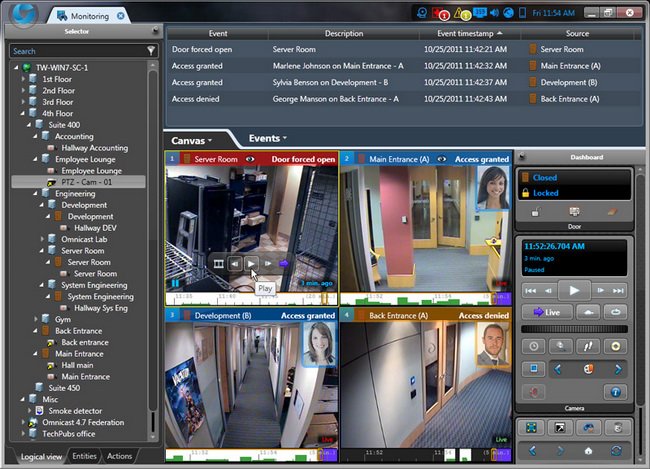Click the filter funnel icon in Search box
Image resolution: width=650 pixels, height=469 pixels.
151,51
